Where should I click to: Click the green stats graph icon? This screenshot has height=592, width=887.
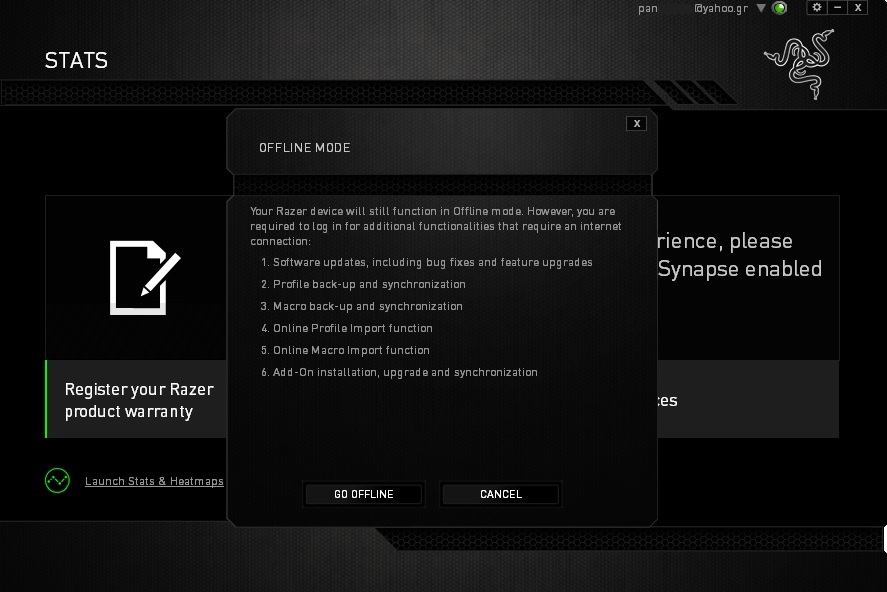click(57, 481)
